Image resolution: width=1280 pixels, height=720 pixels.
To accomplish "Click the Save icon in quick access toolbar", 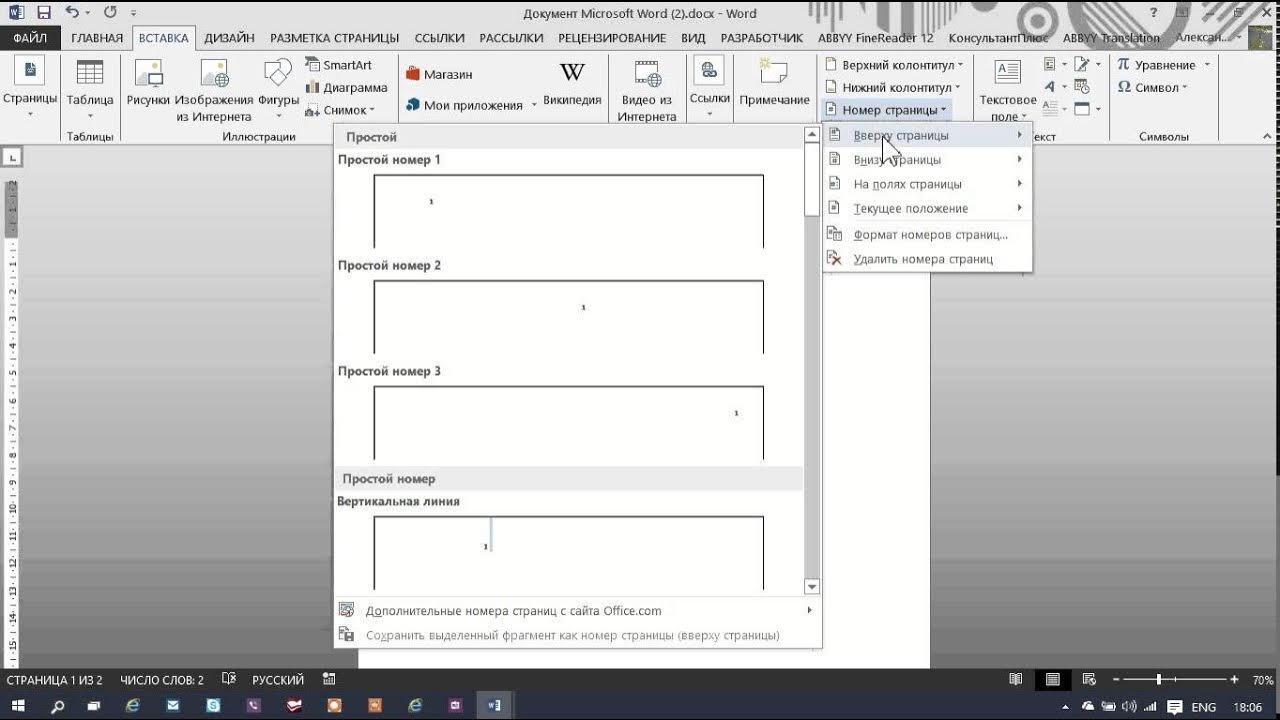I will tap(43, 13).
